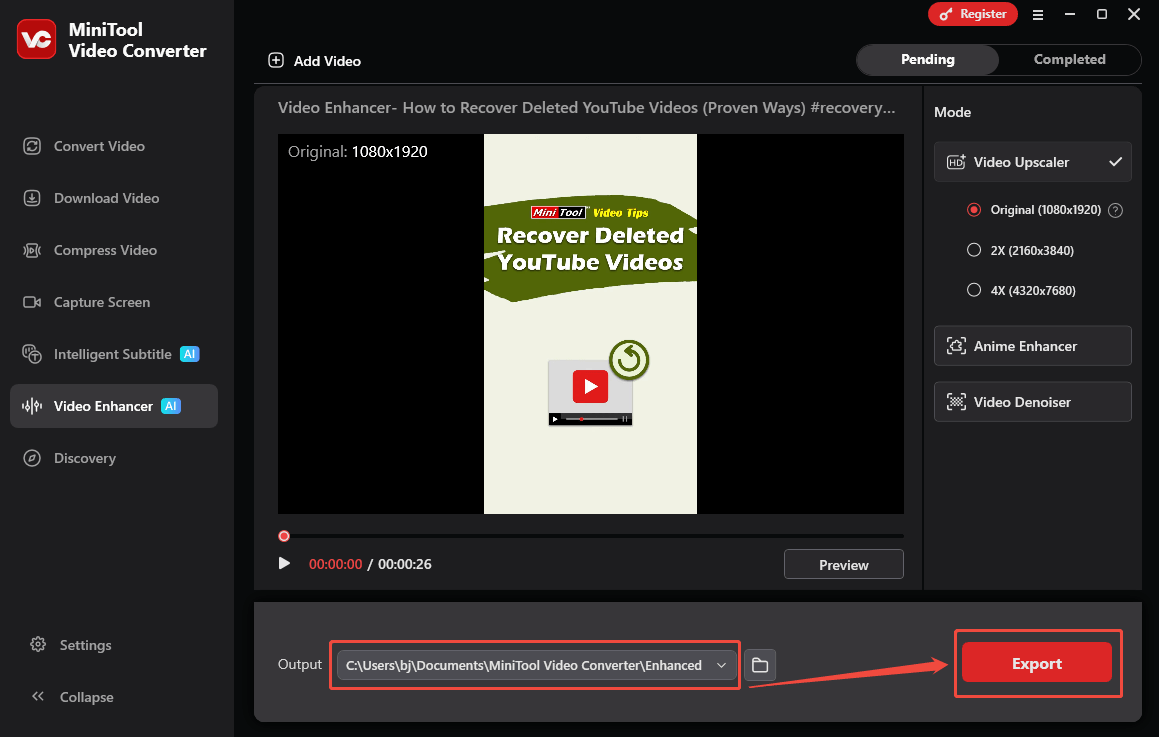The image size is (1159, 737).
Task: Click the HD icon on Video Upscaler
Action: (956, 162)
